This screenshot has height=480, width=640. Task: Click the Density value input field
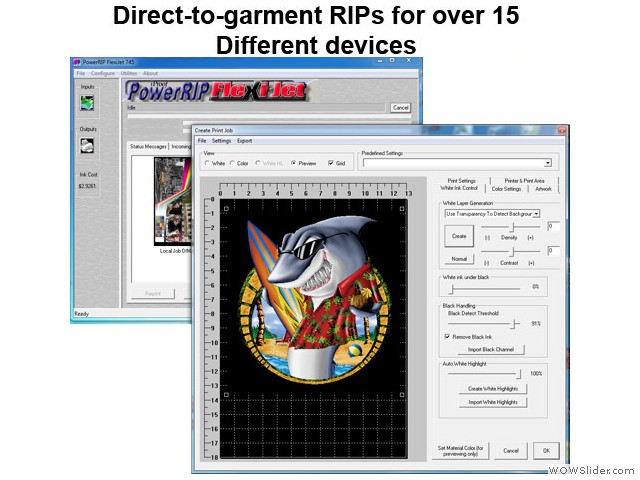(553, 226)
